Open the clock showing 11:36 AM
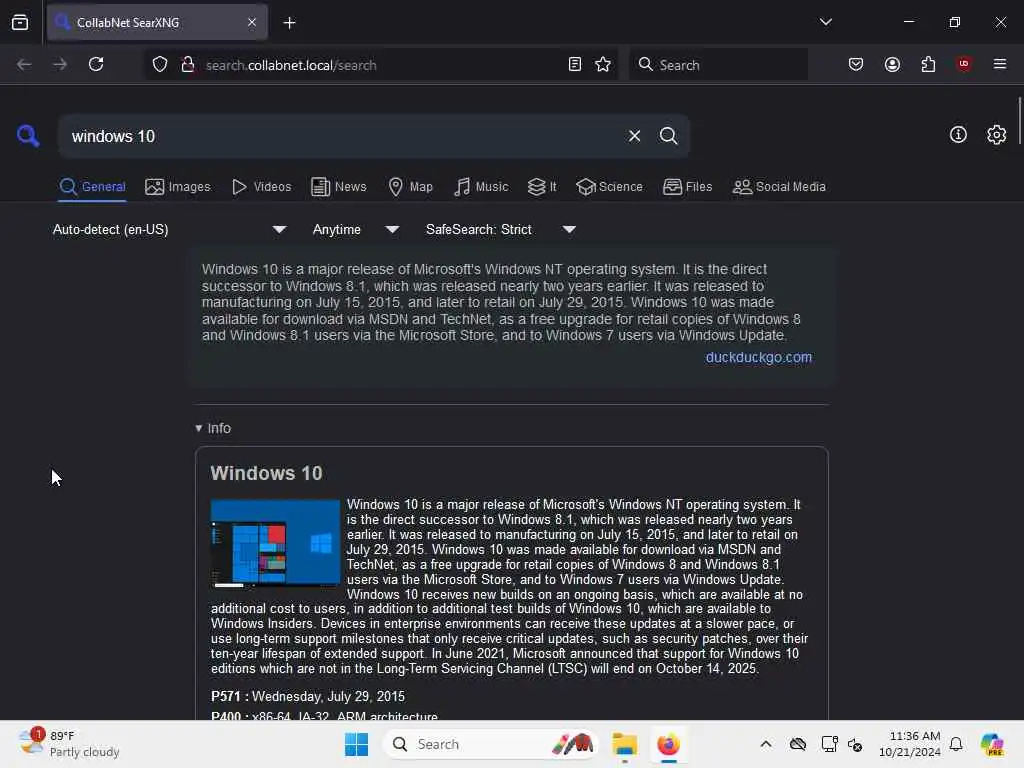Viewport: 1024px width, 768px height. 910,744
